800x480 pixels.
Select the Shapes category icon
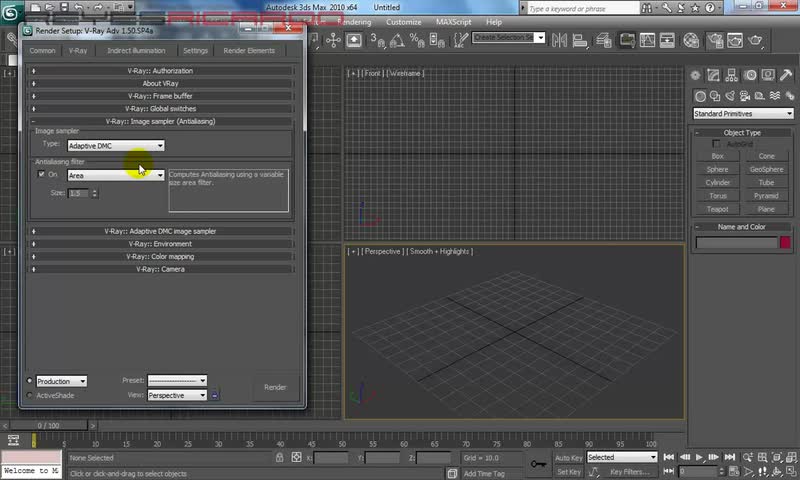click(x=715, y=96)
